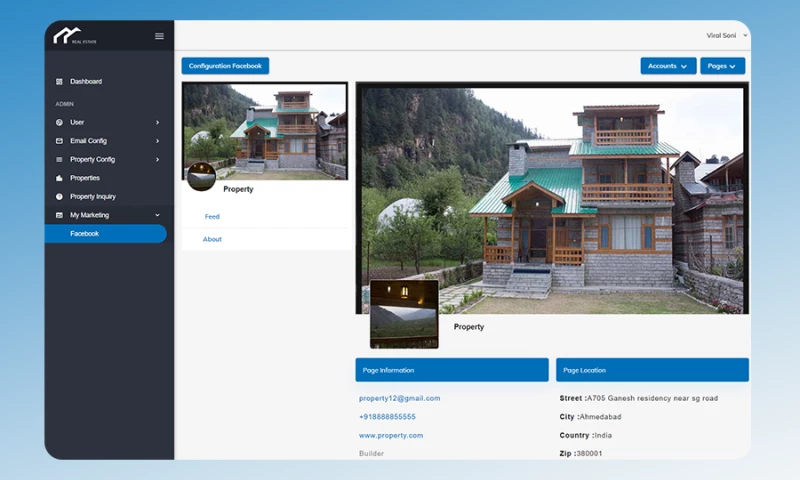Open Dashboard in the sidebar
This screenshot has height=480, width=800.
[x=86, y=82]
